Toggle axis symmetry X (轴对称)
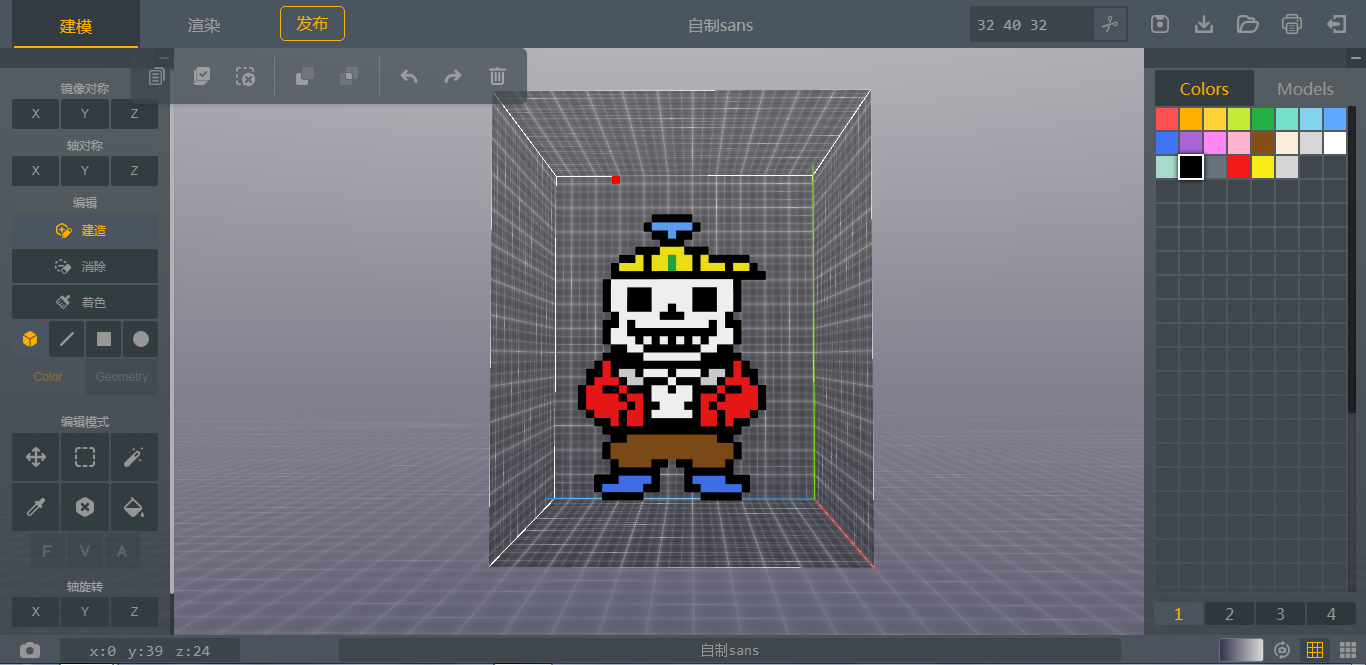 pos(36,171)
